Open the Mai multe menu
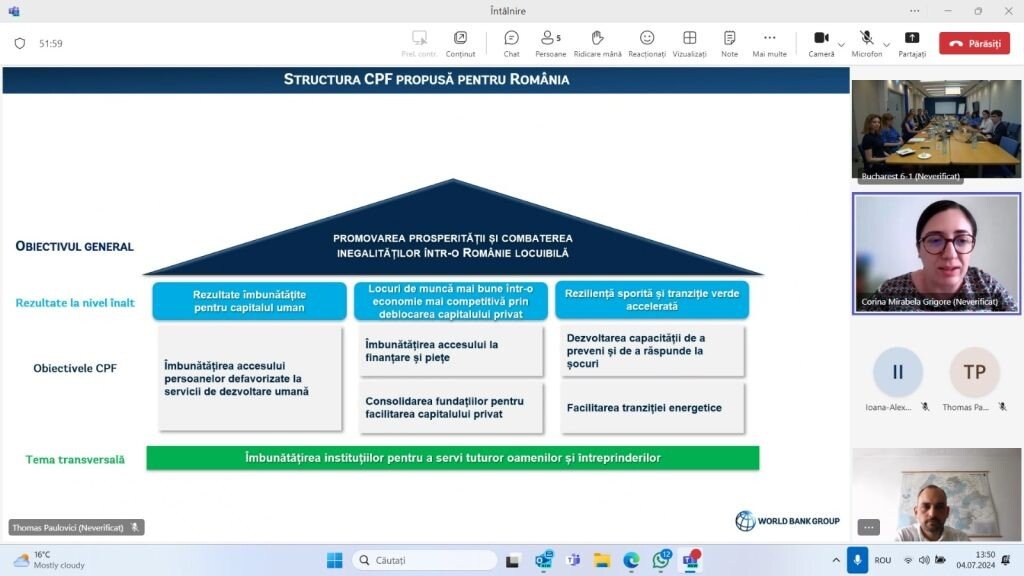The image size is (1024, 576). pos(769,43)
